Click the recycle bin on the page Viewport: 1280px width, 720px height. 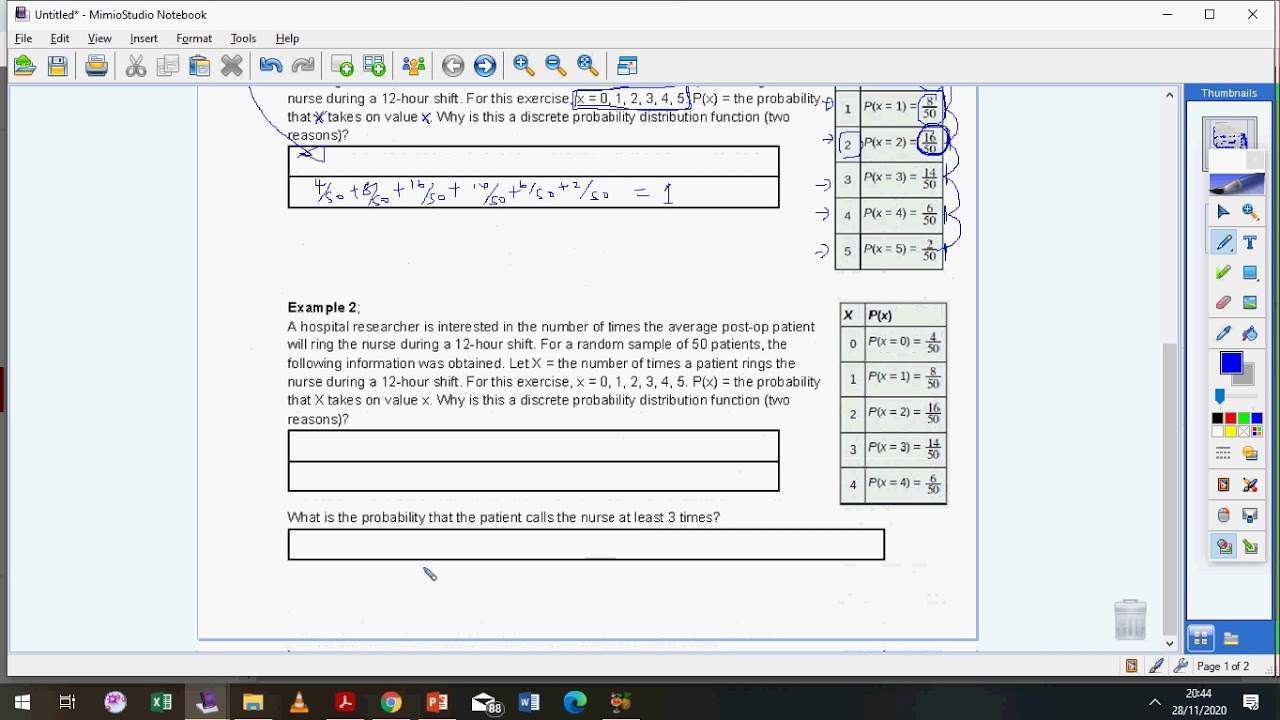pyautogui.click(x=1130, y=619)
